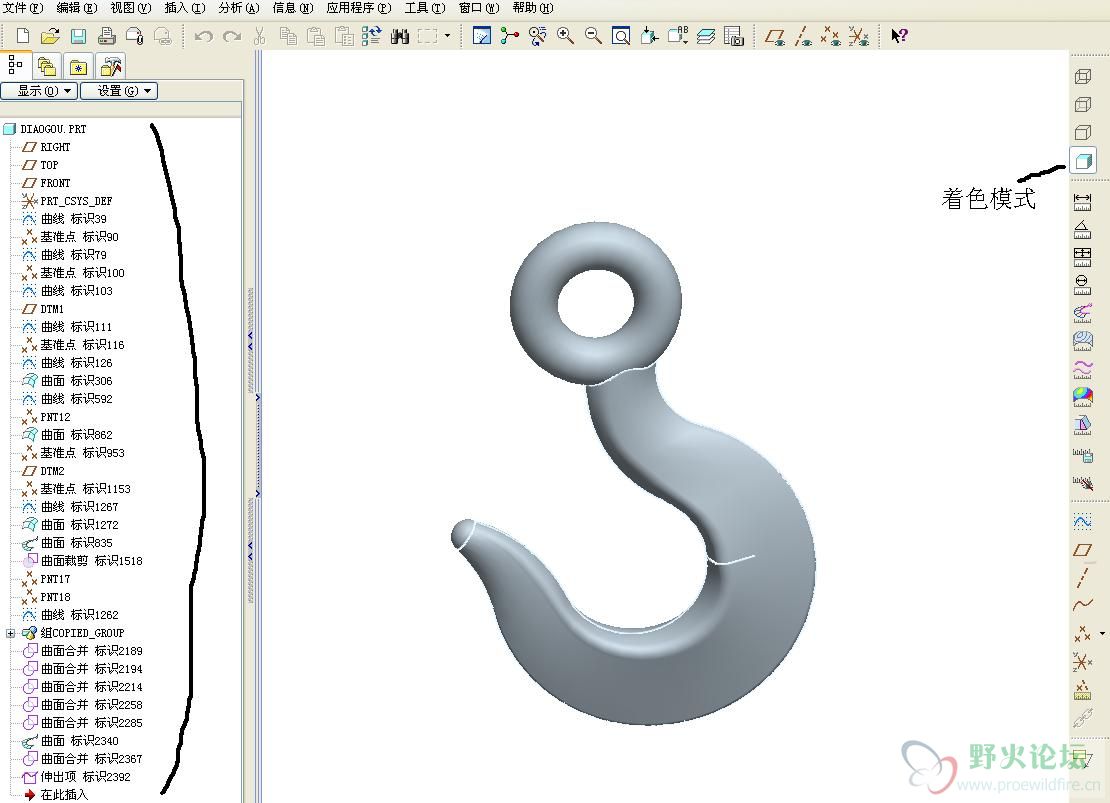The height and width of the screenshot is (803, 1110).
Task: Create a datum plane from the right toolbar
Action: coord(1082,549)
